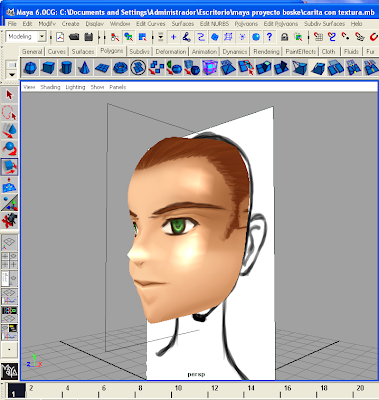The image size is (379, 400).
Task: Click the current frame 1 marker
Action: tap(16, 391)
